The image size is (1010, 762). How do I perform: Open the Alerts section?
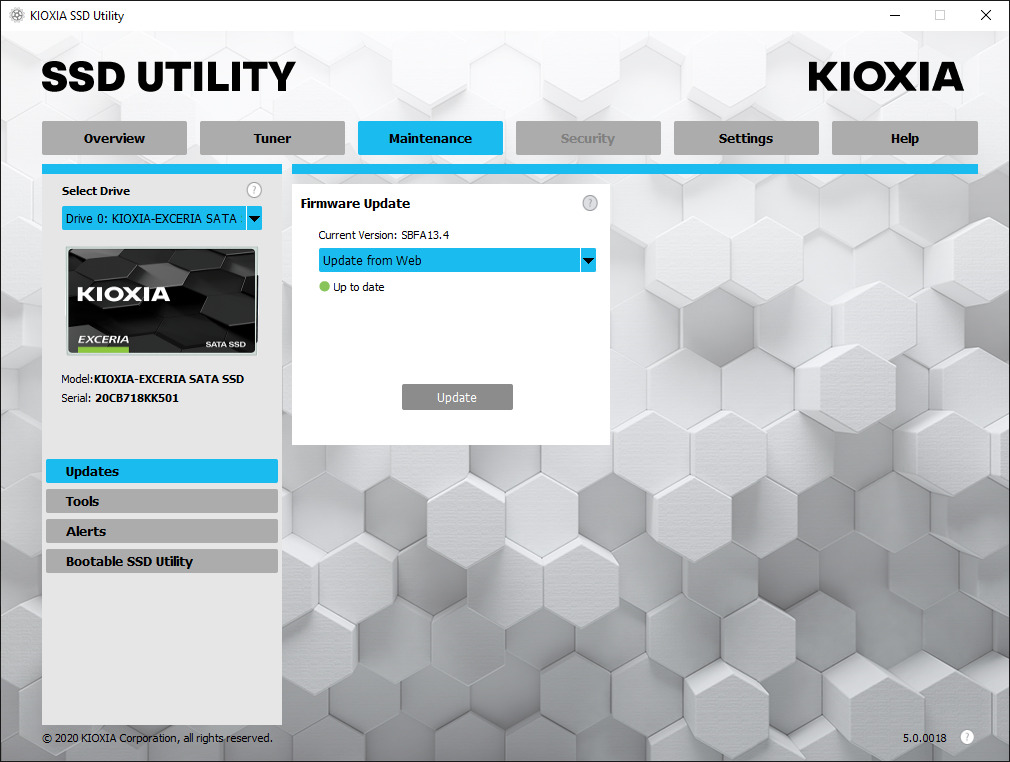161,531
